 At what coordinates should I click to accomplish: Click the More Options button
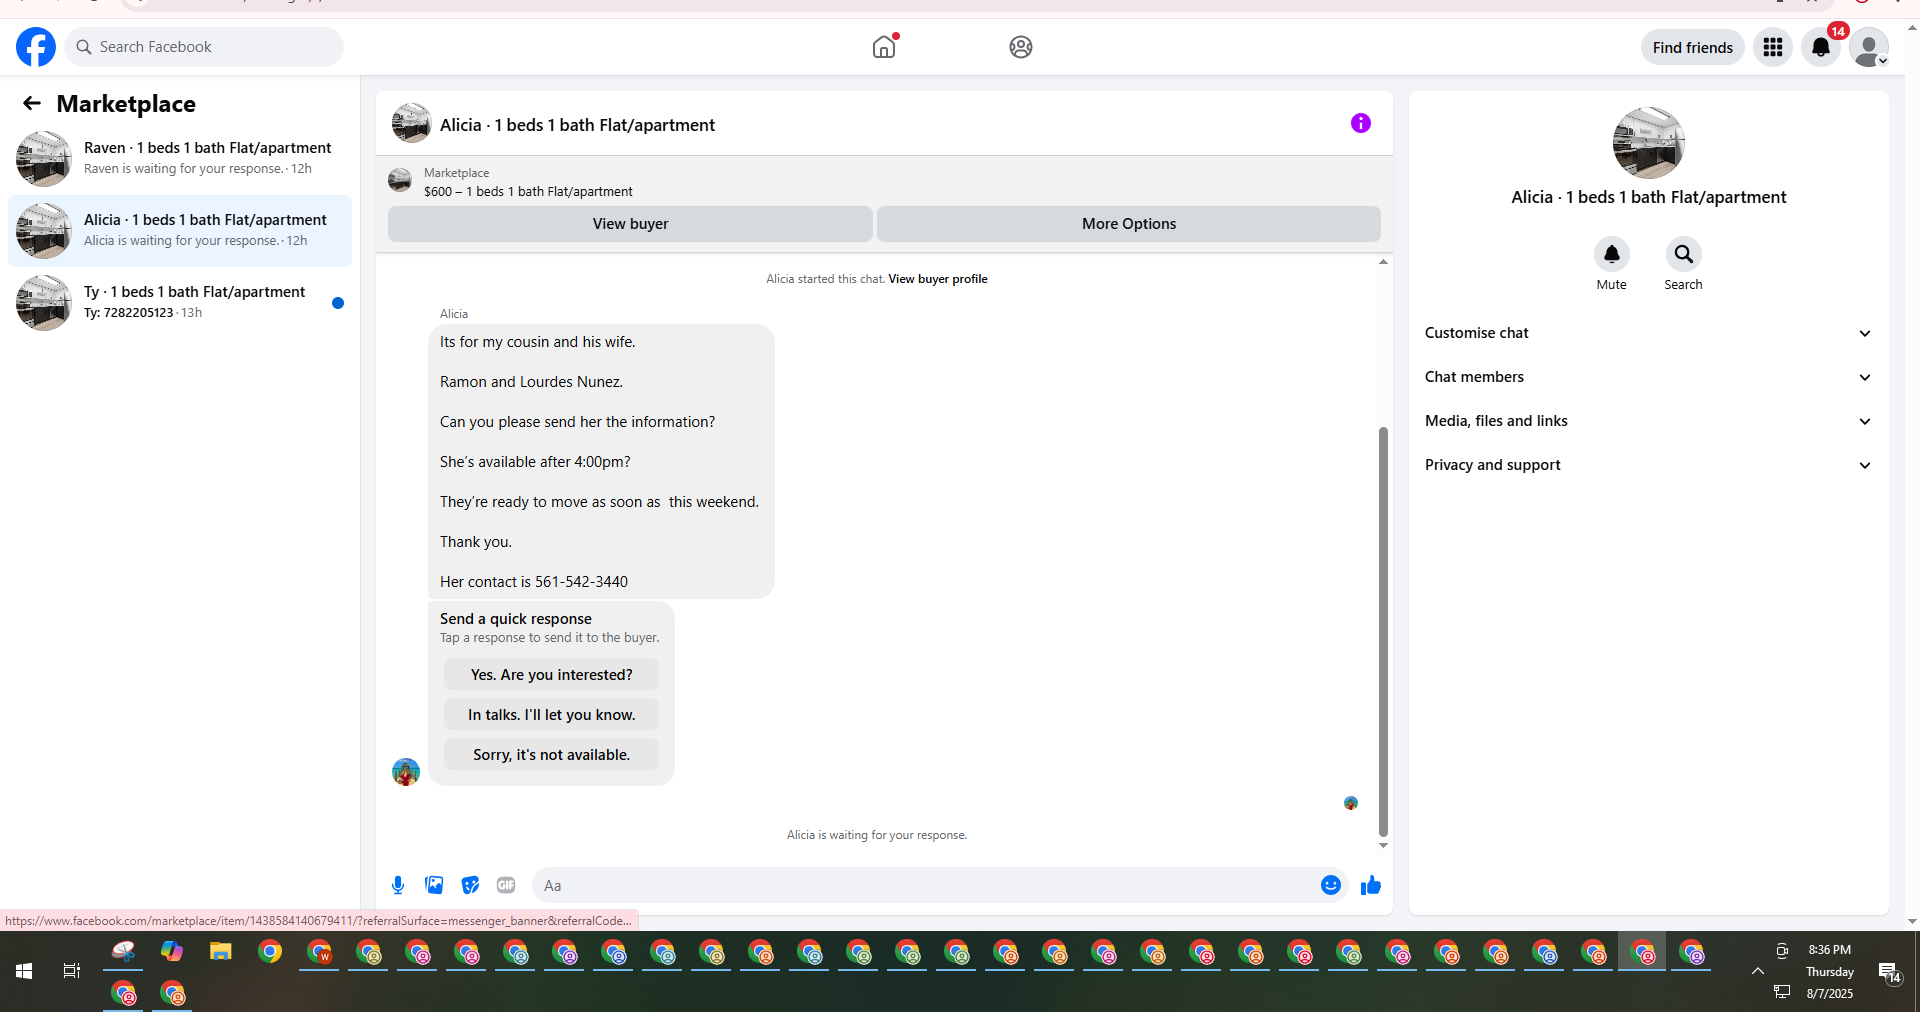(x=1129, y=224)
